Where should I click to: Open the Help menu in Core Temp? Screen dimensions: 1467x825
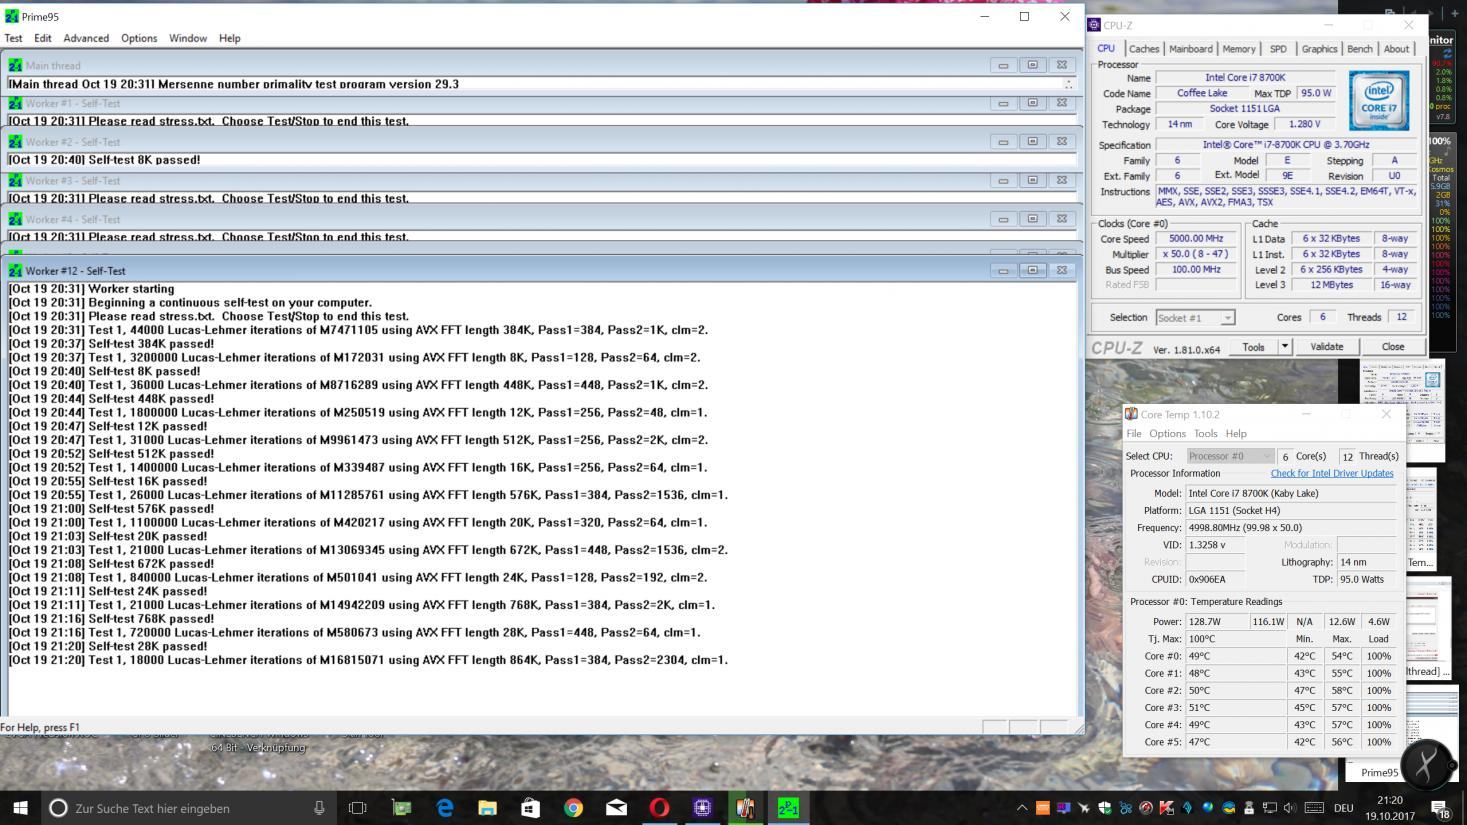point(1237,434)
